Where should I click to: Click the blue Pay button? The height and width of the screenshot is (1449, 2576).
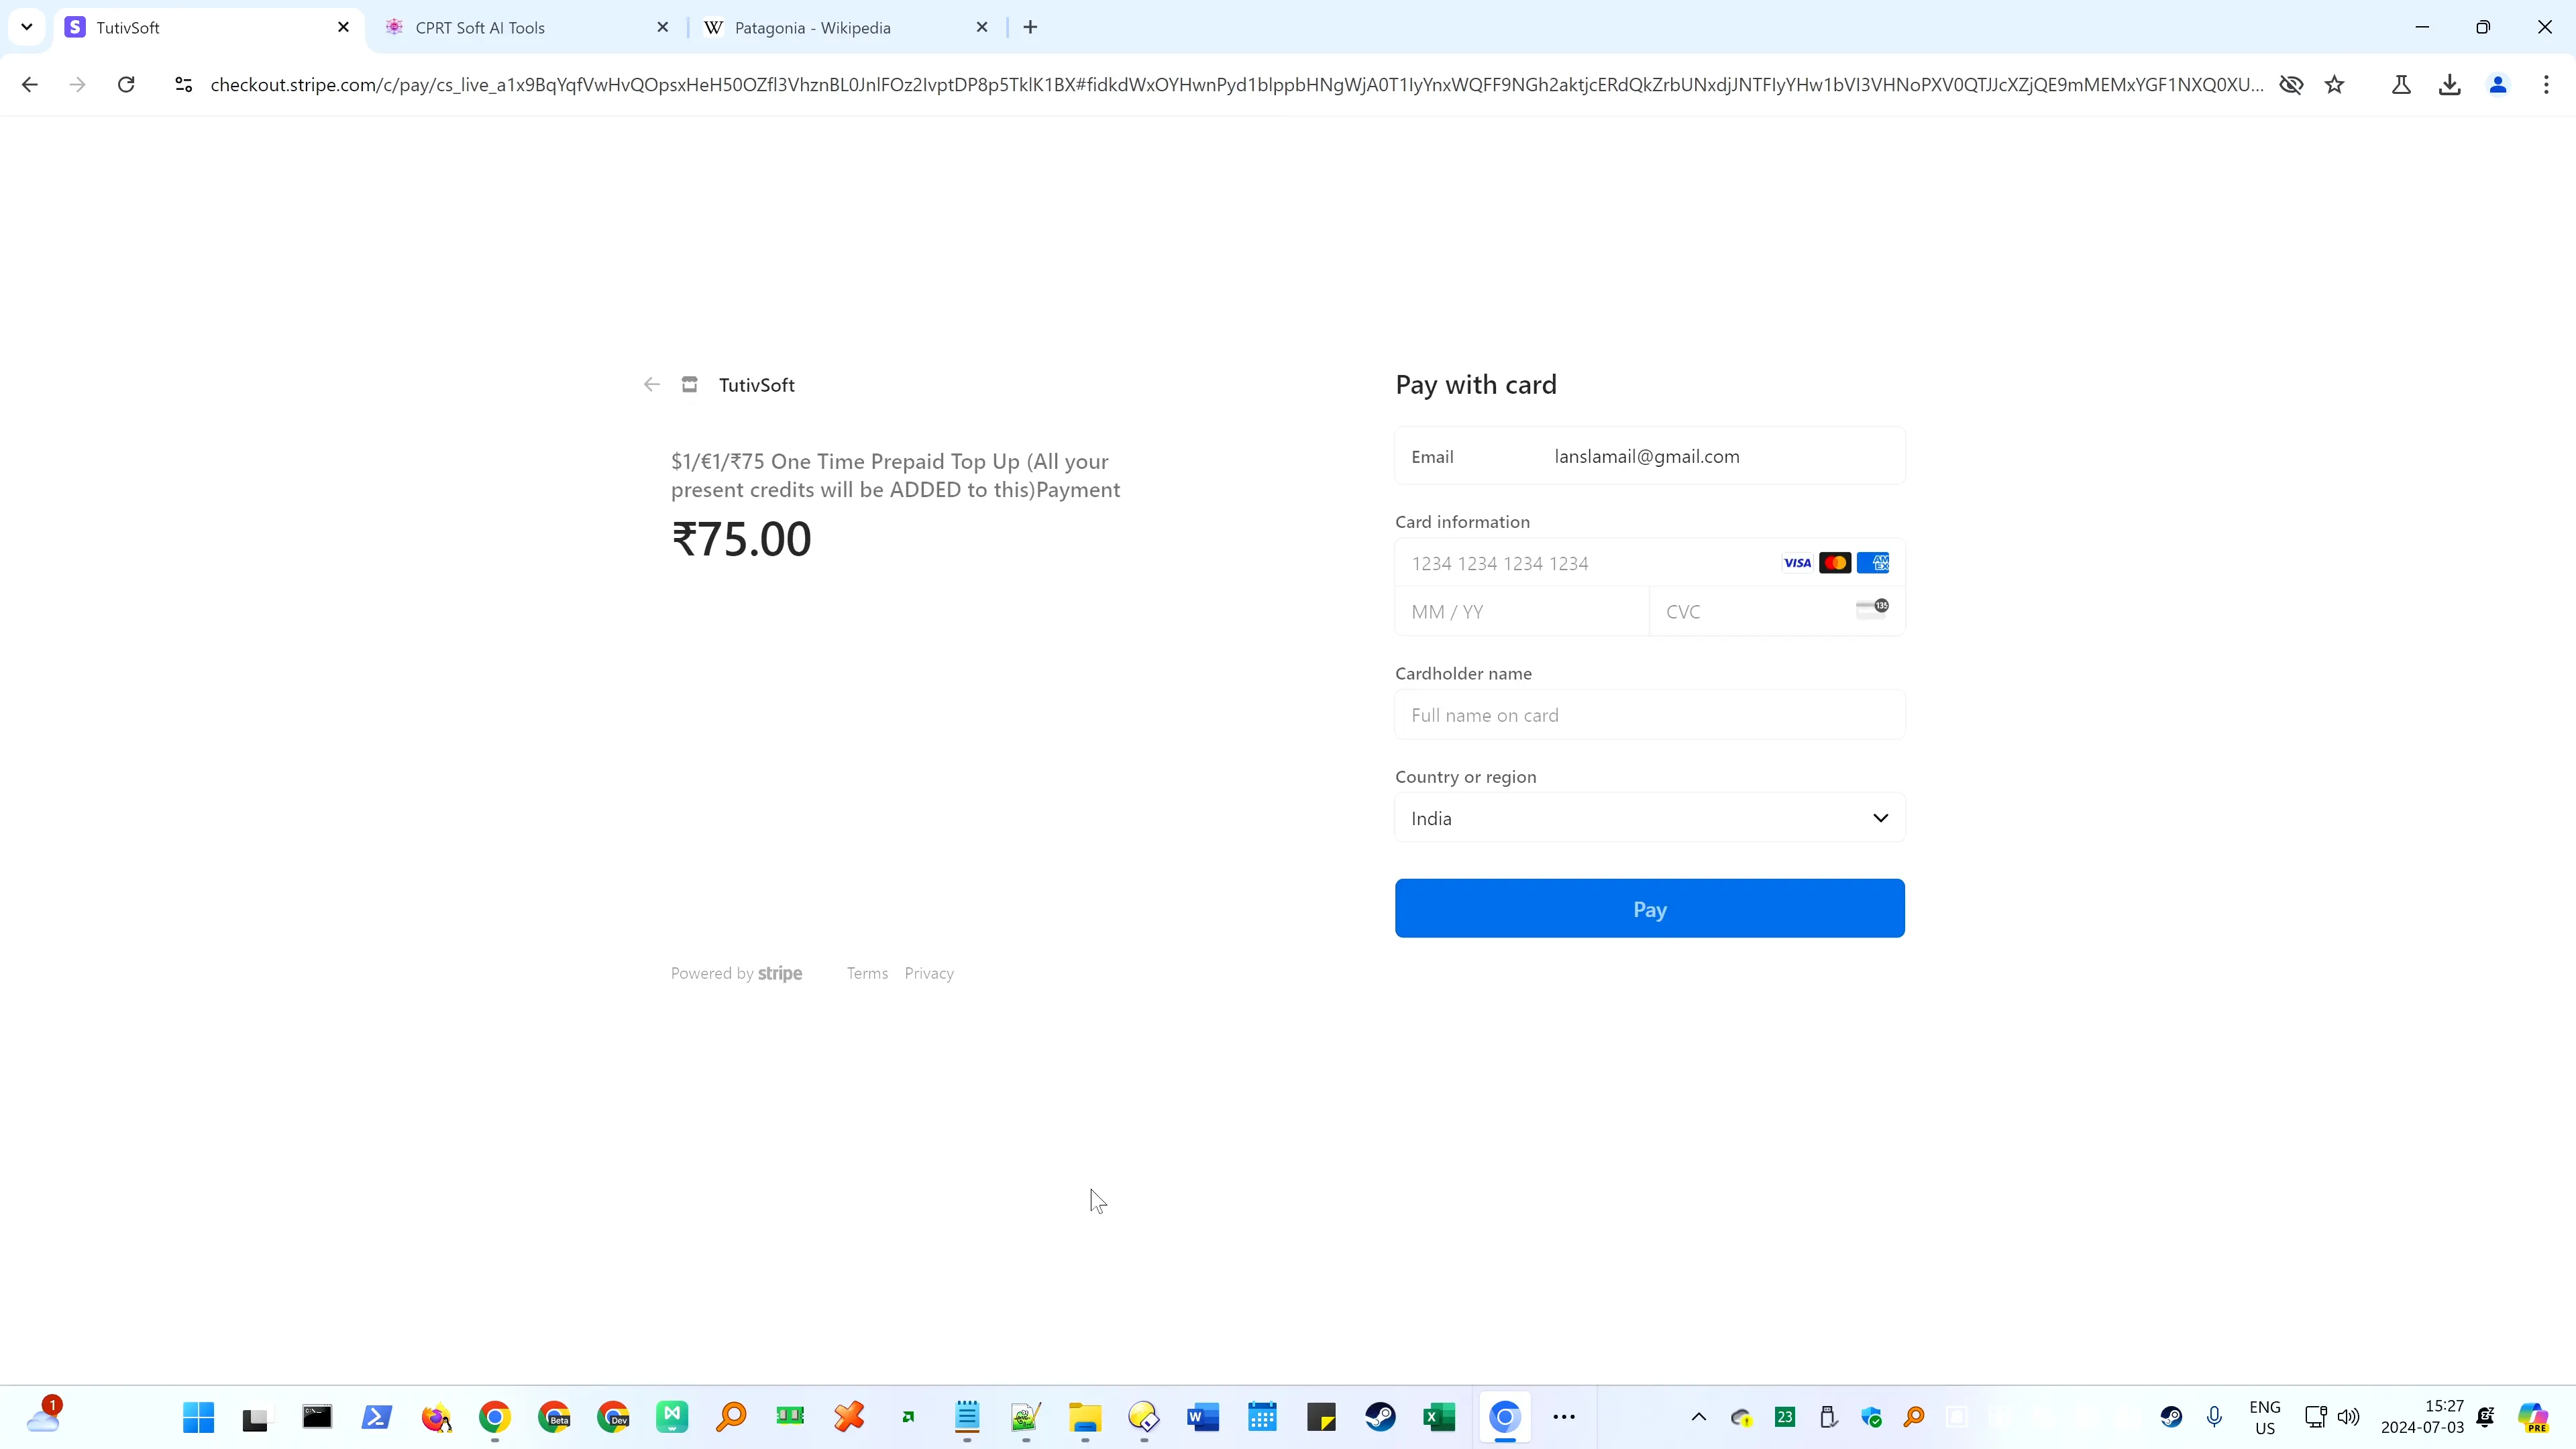pyautogui.click(x=1649, y=909)
